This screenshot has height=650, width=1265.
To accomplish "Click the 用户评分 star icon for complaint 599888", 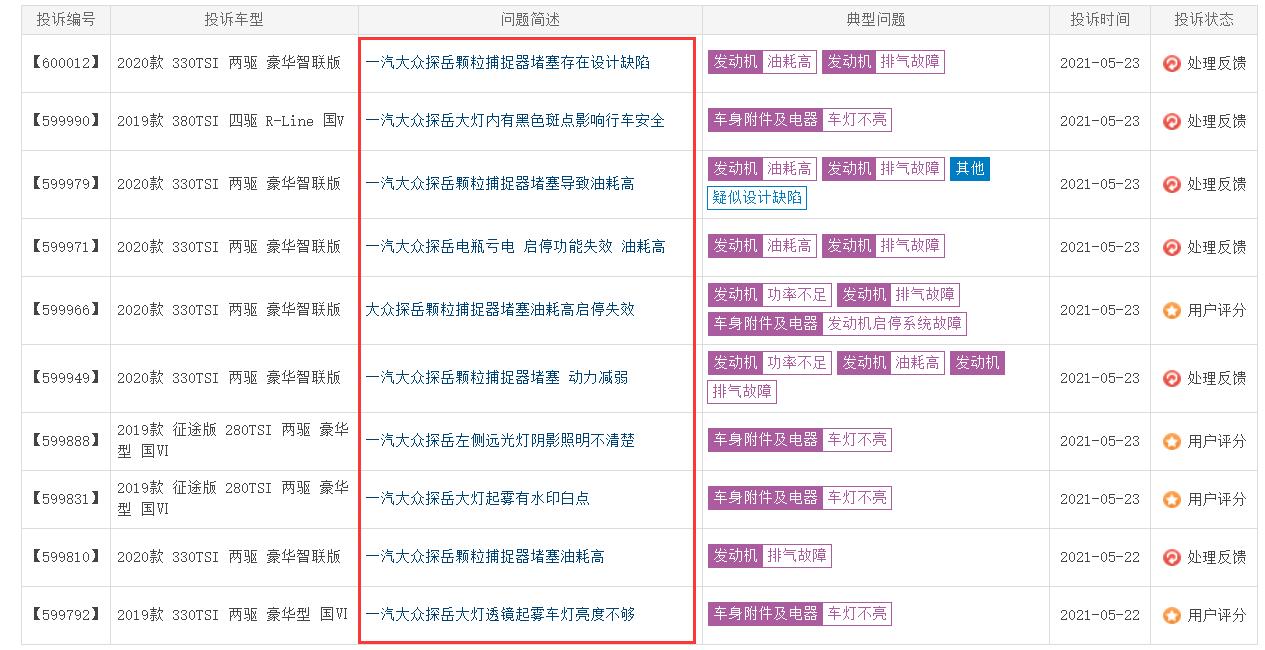I will tap(1171, 441).
